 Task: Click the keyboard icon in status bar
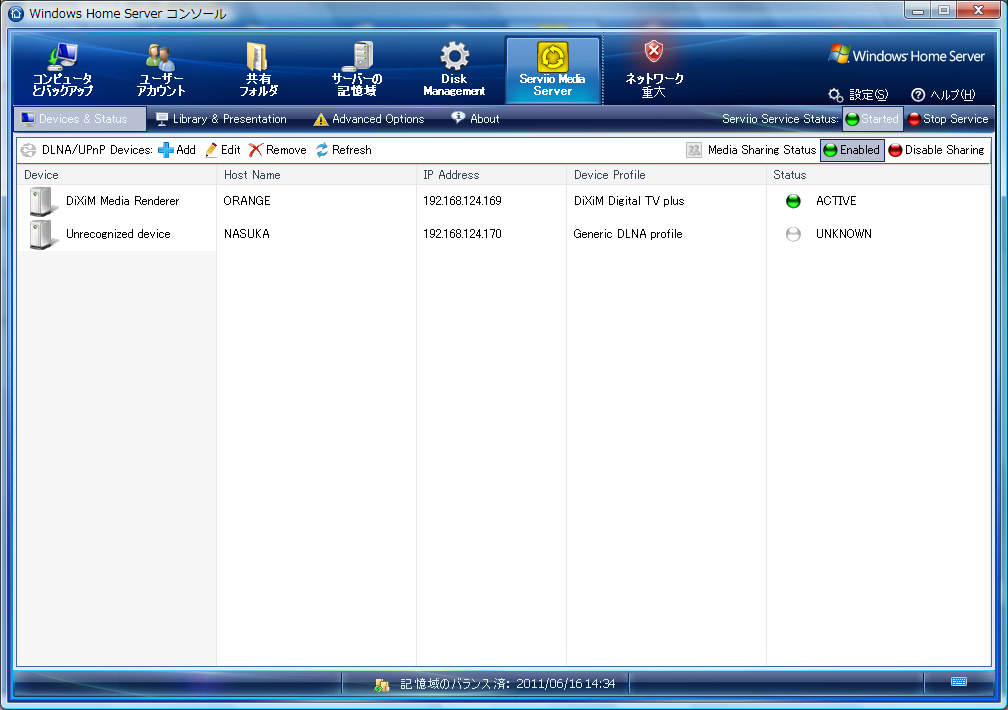pos(958,682)
